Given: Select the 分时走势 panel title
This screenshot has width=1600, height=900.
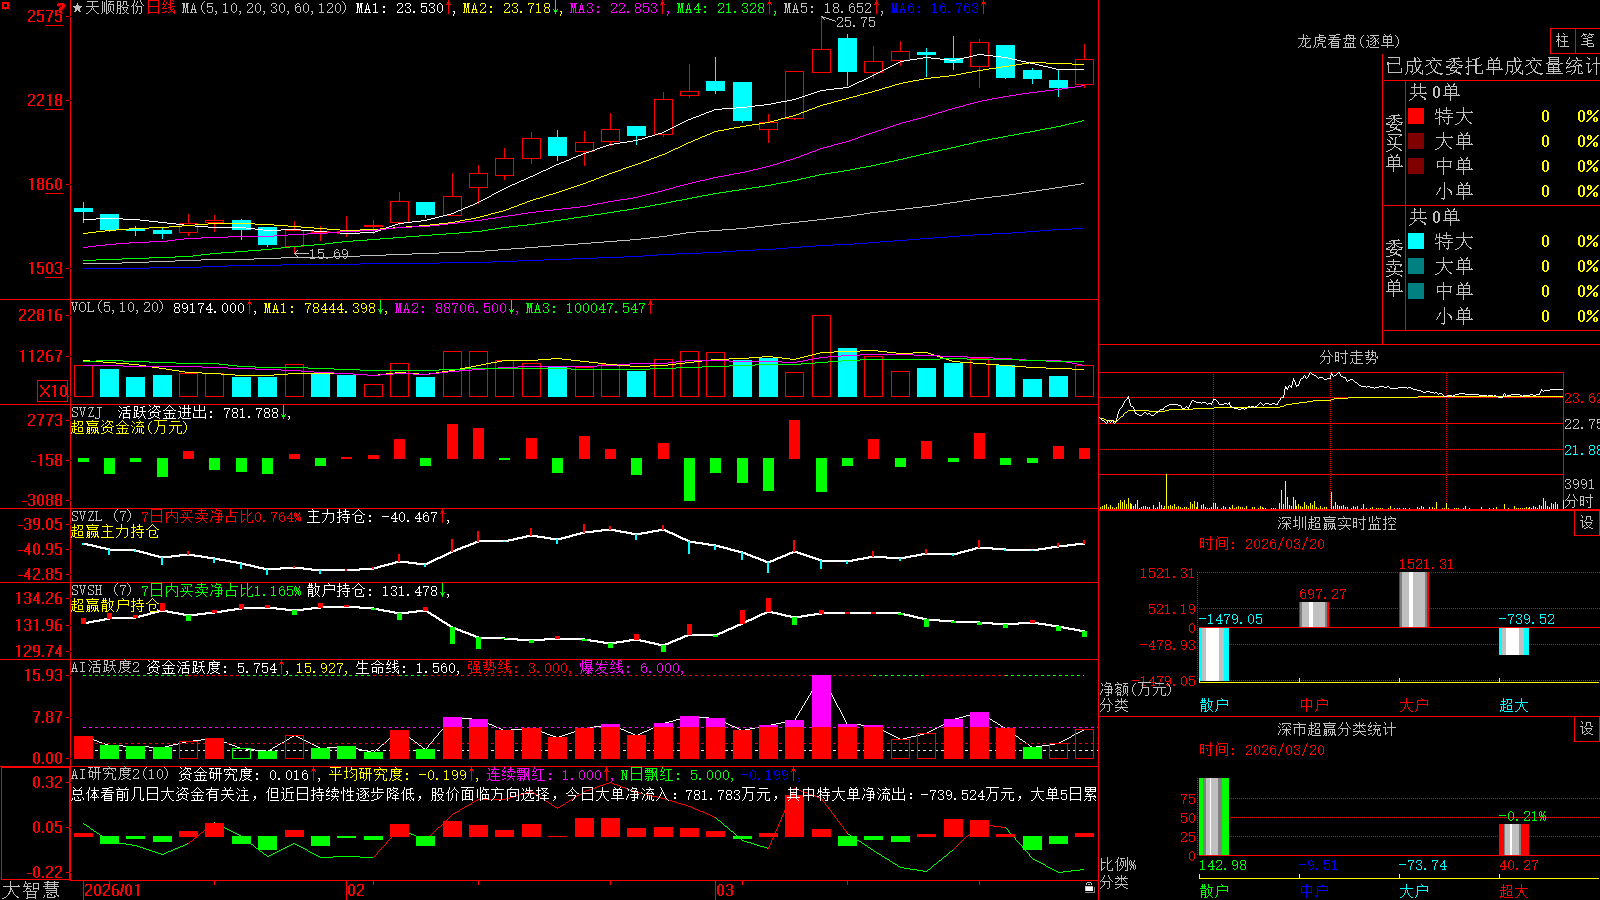Looking at the screenshot, I should coord(1348,357).
